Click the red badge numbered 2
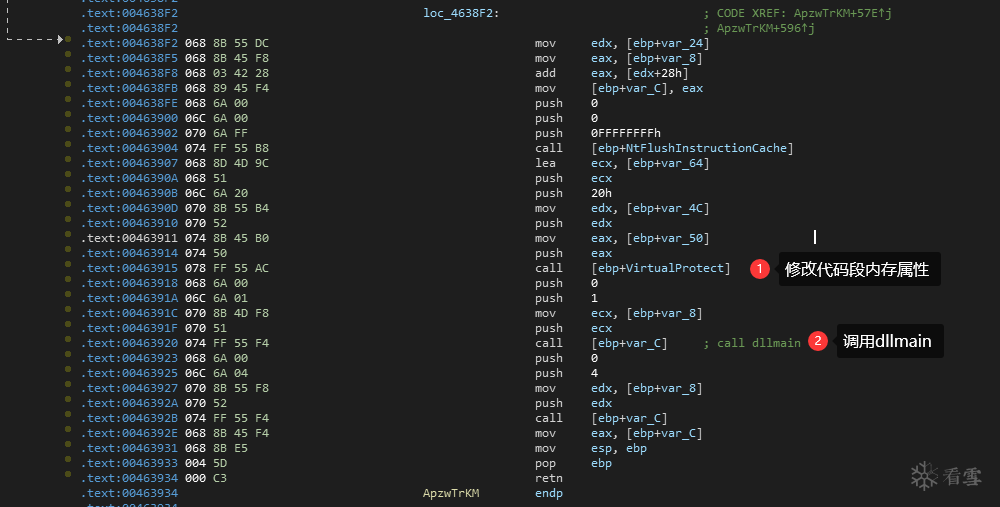This screenshot has height=507, width=1000. pos(818,342)
